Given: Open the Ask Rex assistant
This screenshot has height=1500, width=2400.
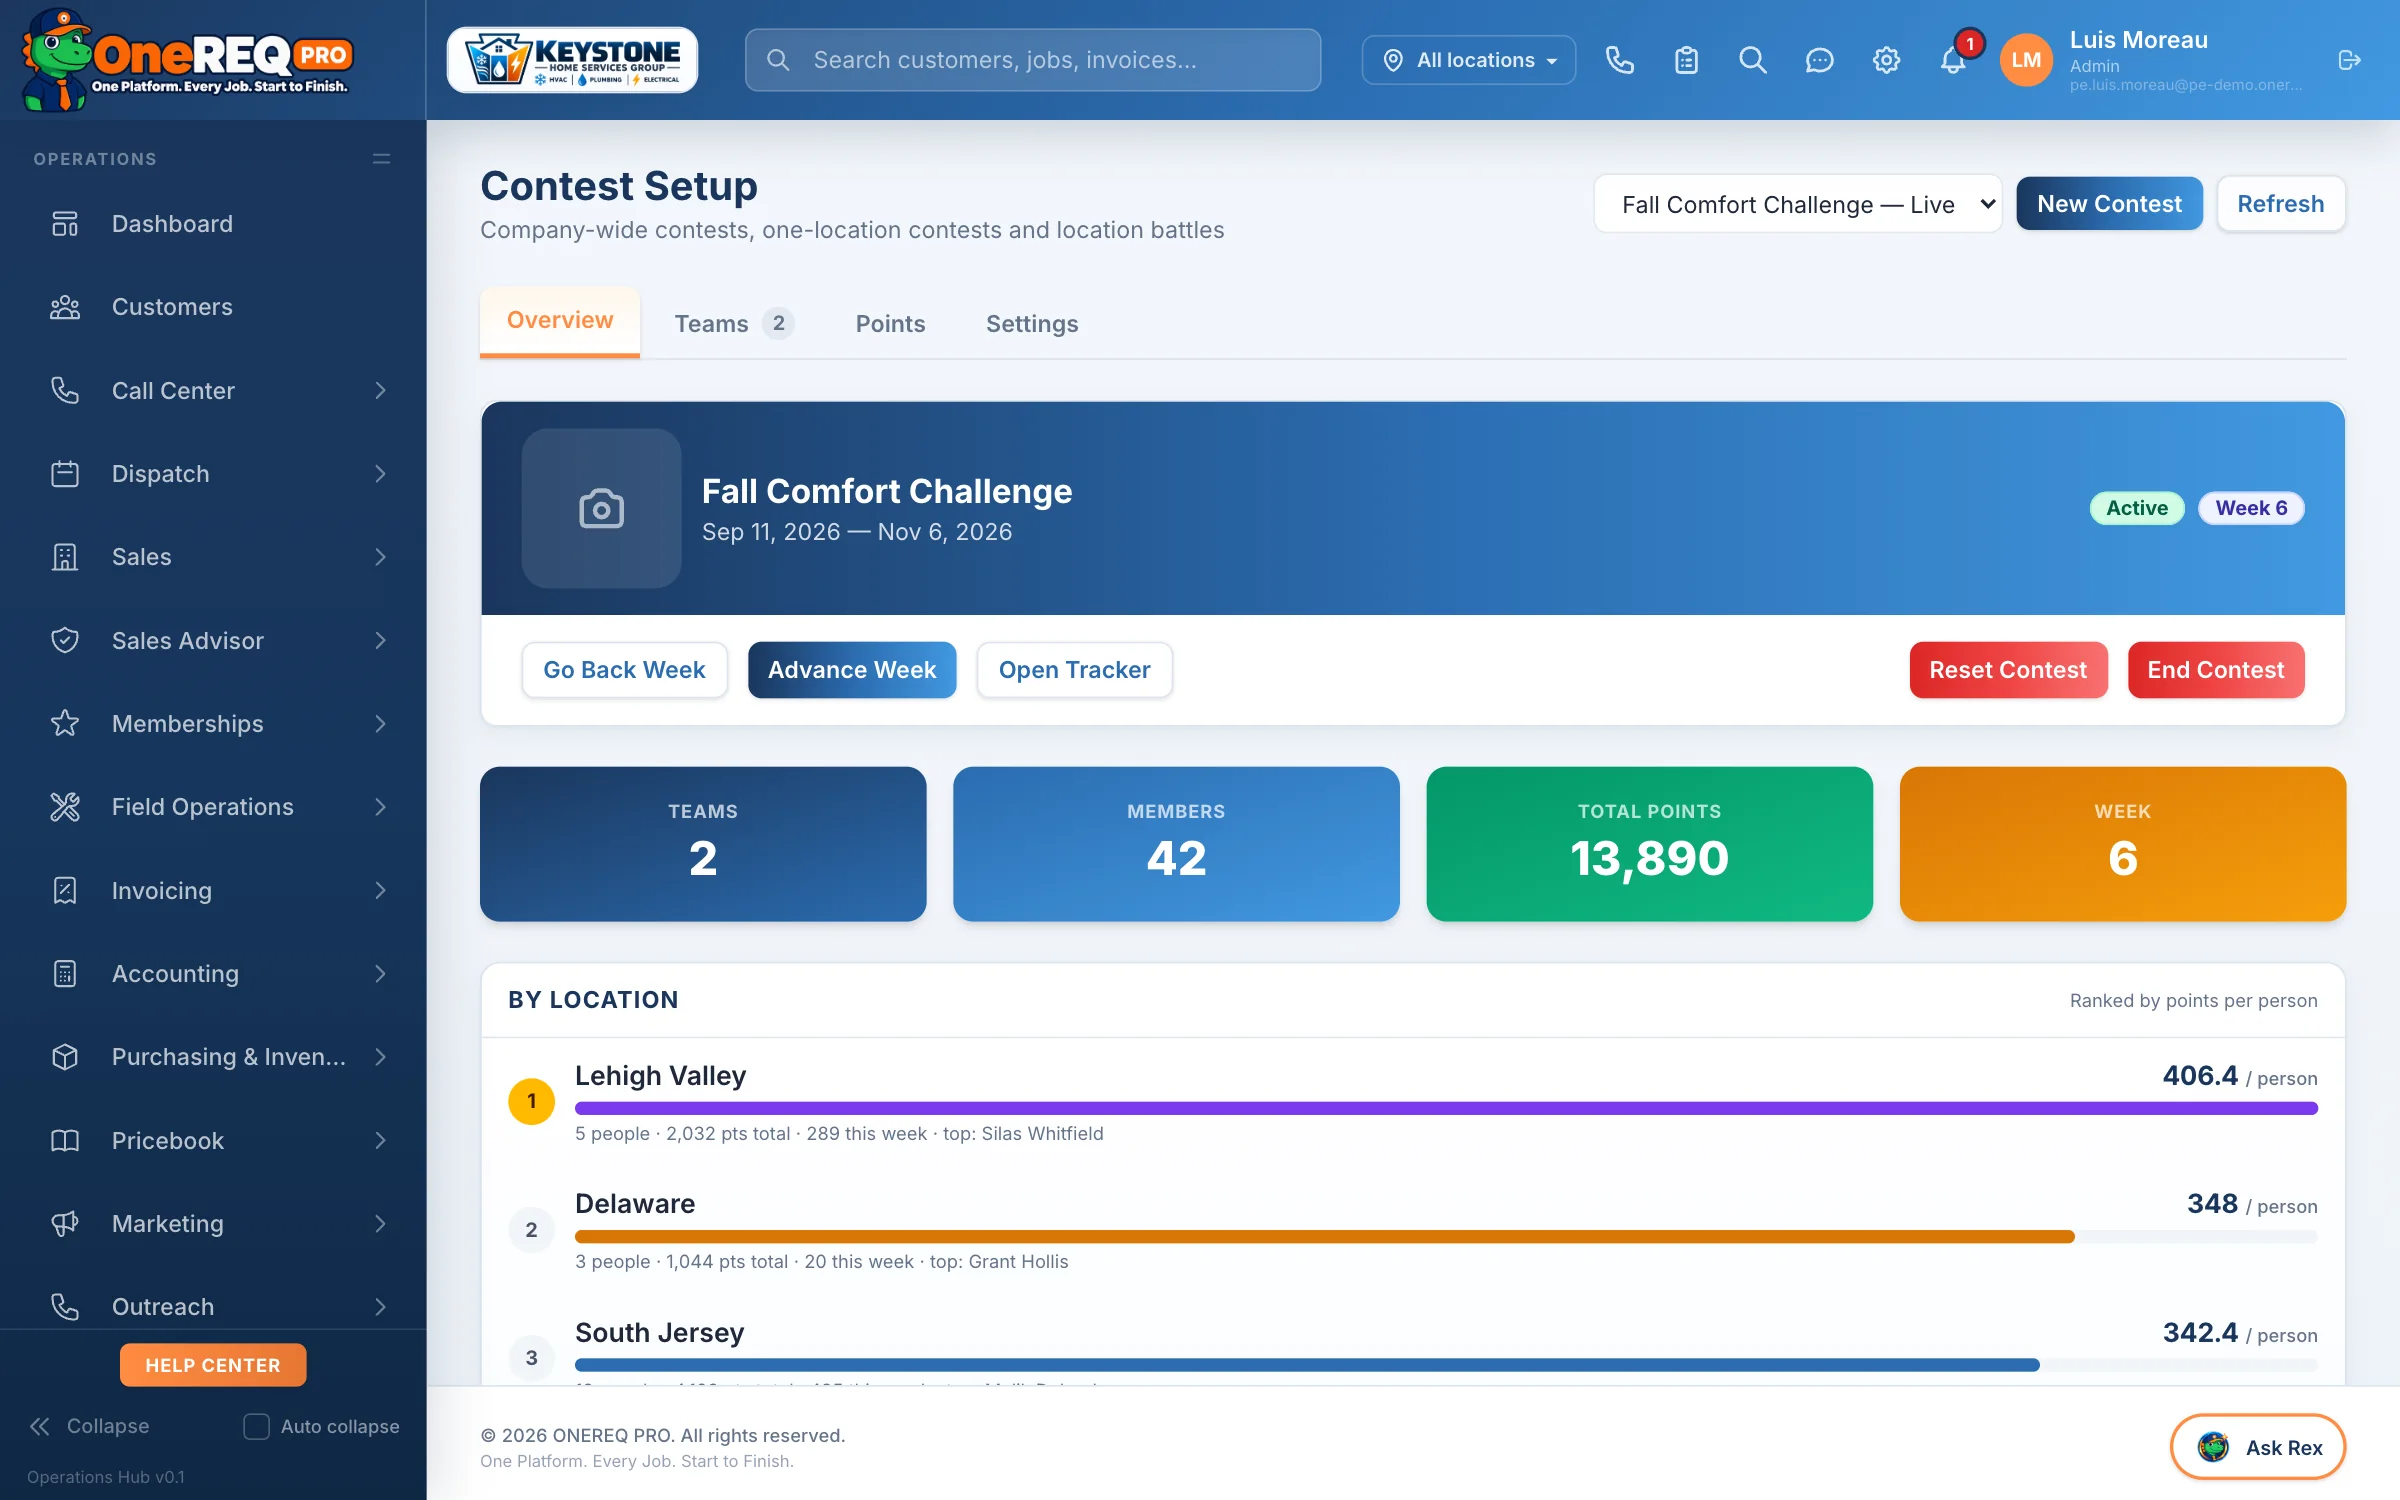Looking at the screenshot, I should coord(2258,1447).
